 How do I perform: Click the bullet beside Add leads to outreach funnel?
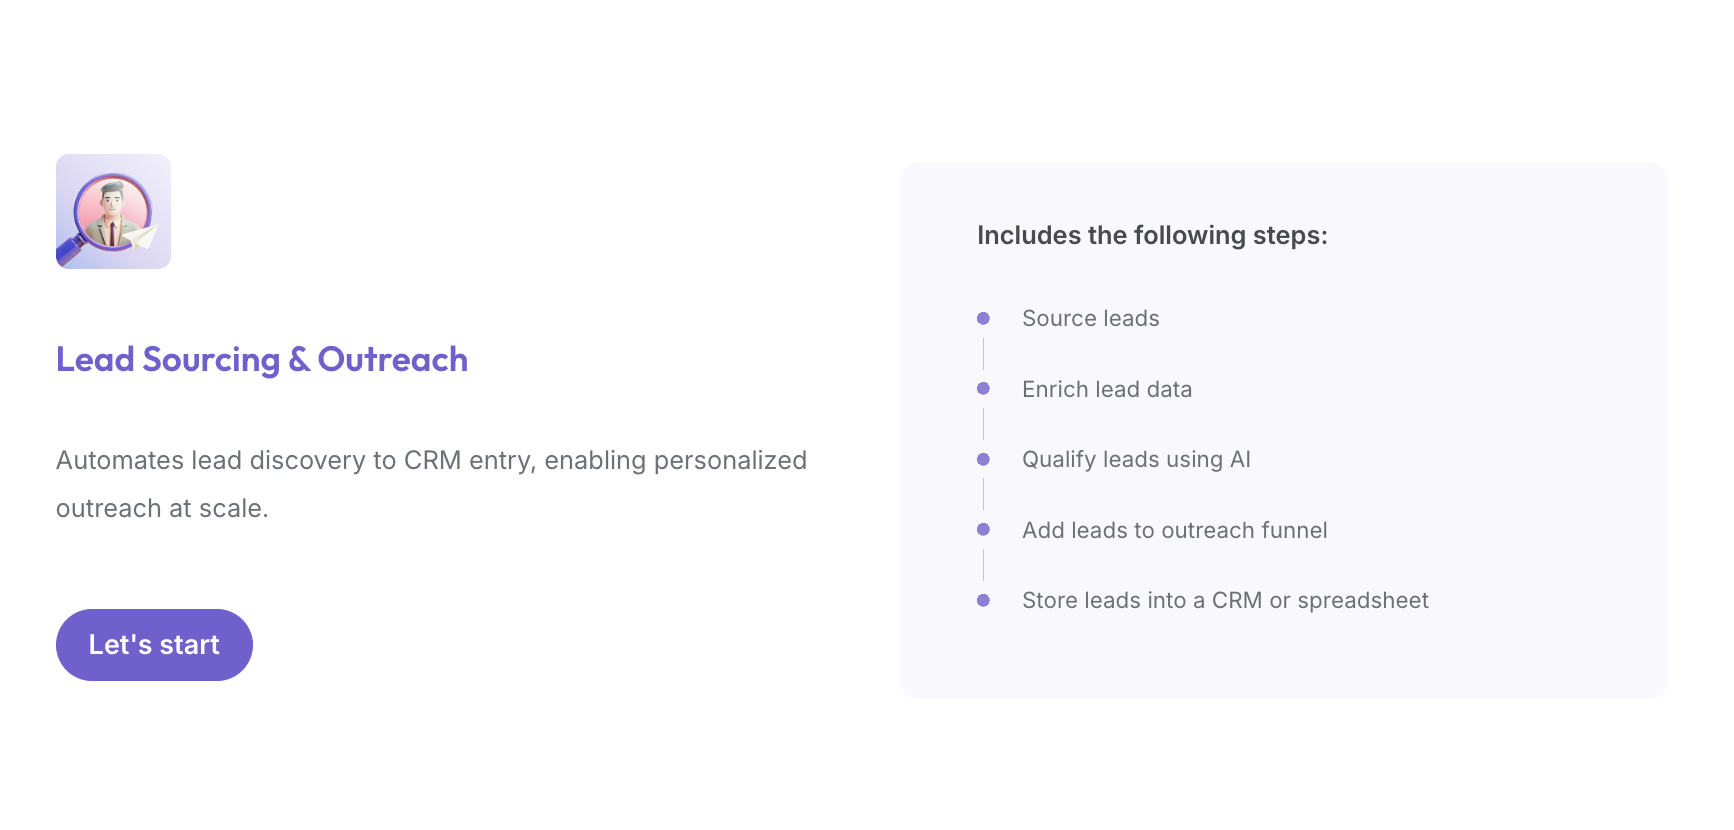983,529
